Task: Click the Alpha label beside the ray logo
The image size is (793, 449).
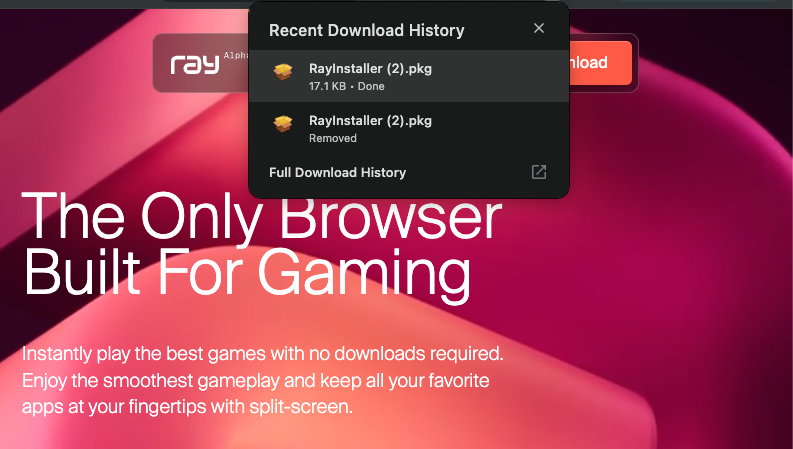Action: [236, 55]
